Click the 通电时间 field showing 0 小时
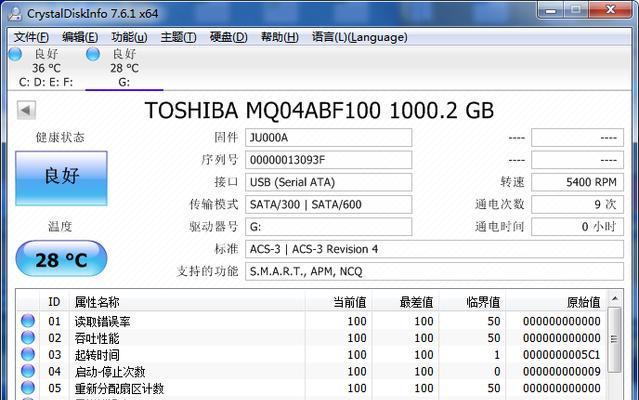Image resolution: width=639 pixels, height=400 pixels. [577, 226]
